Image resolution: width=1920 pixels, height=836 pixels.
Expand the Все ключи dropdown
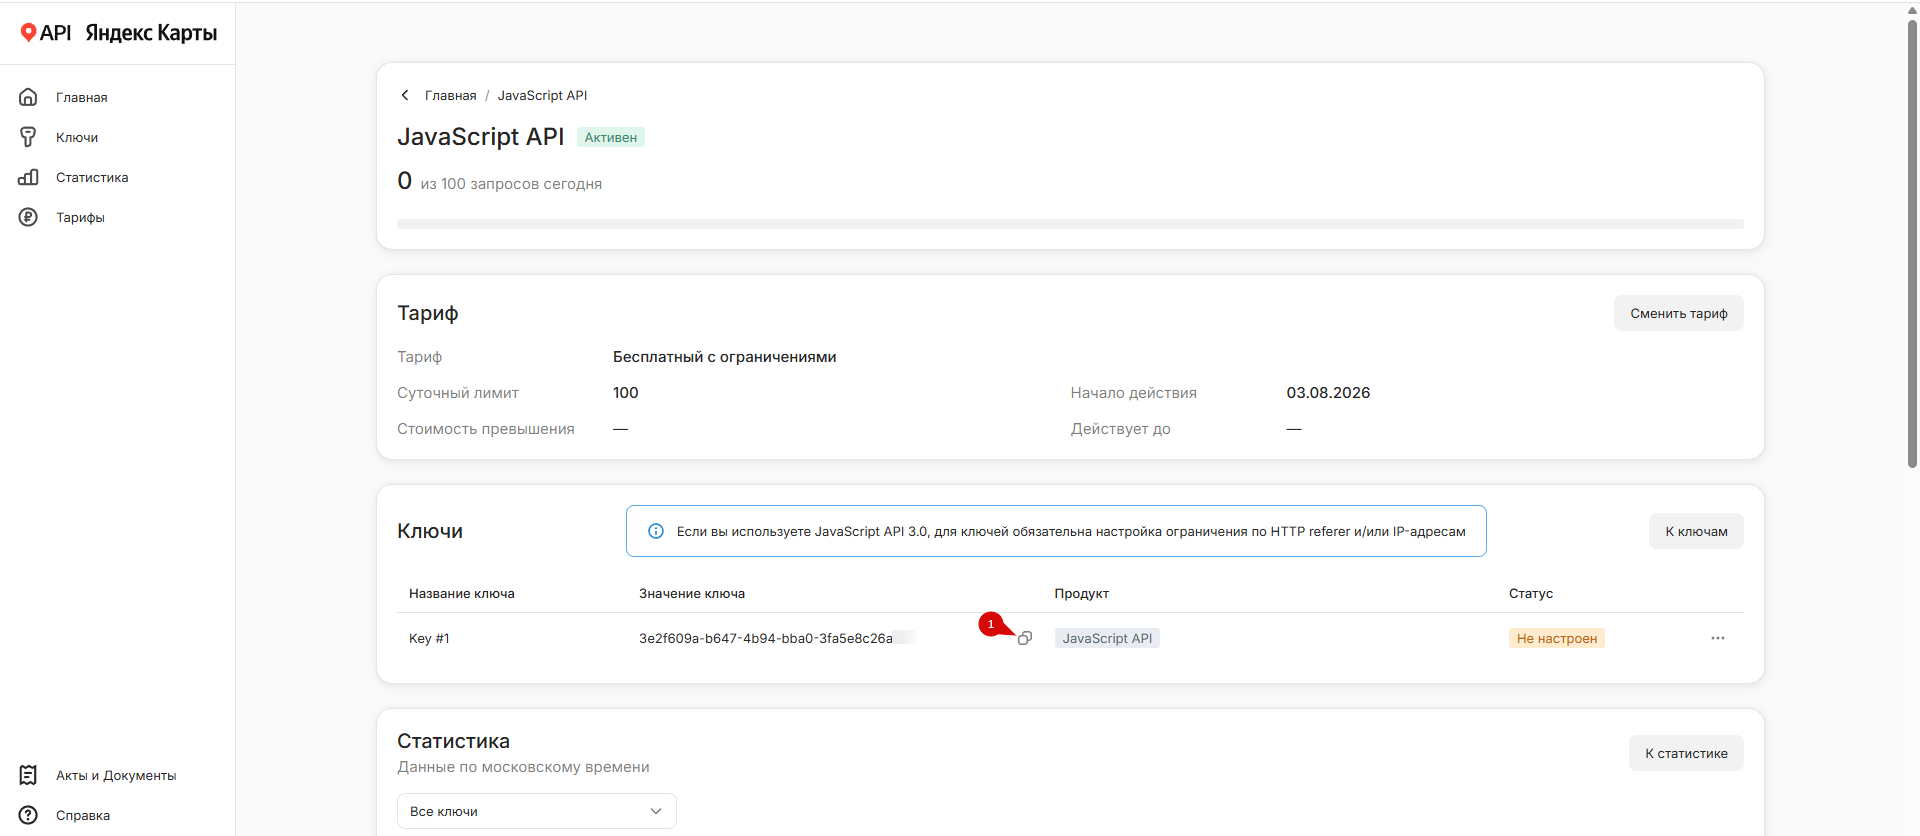click(537, 811)
